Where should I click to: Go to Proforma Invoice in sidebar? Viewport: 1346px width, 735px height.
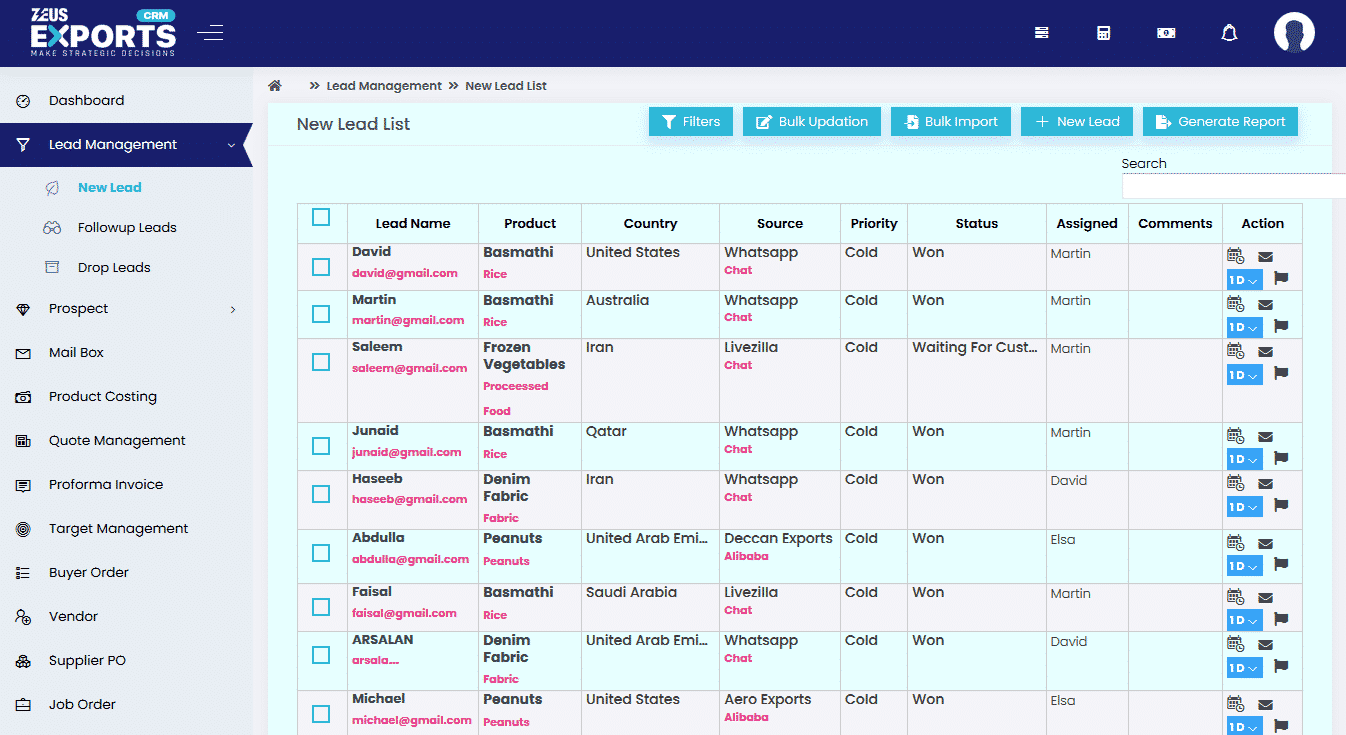pos(106,485)
